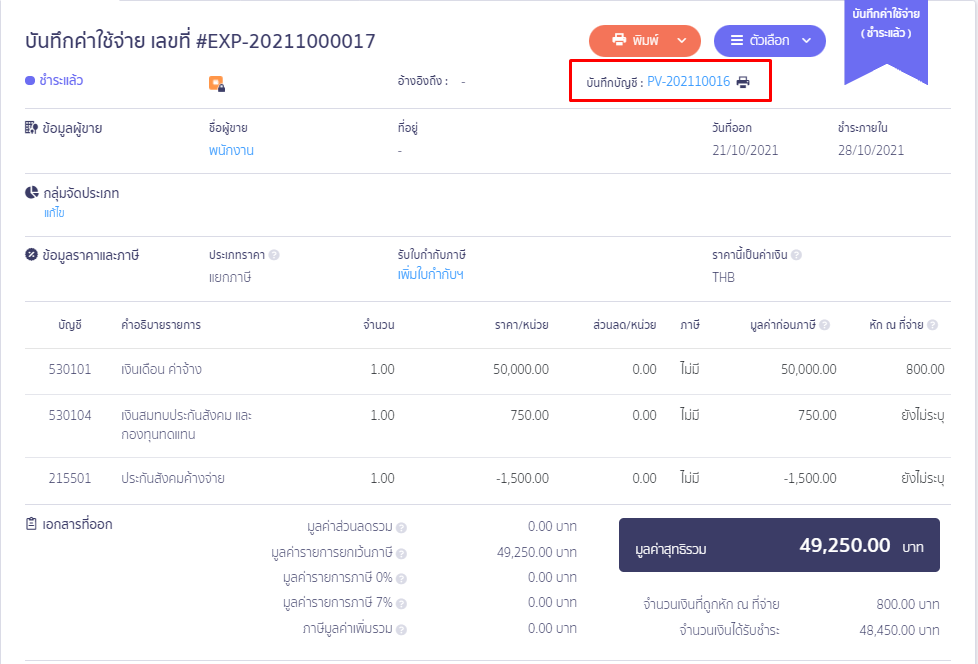Click unit price -1,500.00 in the 215501 row
The height and width of the screenshot is (664, 978).
click(x=522, y=478)
